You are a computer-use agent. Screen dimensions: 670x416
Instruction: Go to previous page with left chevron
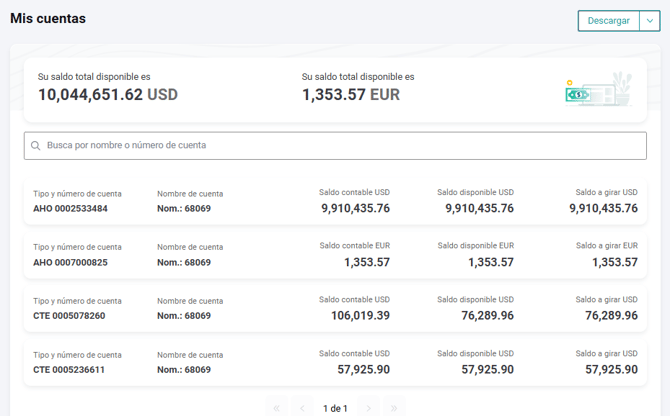303,408
